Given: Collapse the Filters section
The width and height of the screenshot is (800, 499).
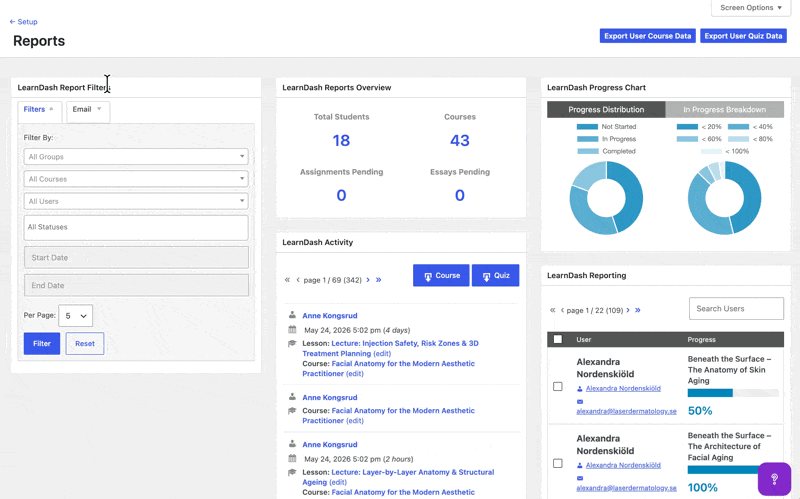Looking at the screenshot, I should tap(39, 110).
